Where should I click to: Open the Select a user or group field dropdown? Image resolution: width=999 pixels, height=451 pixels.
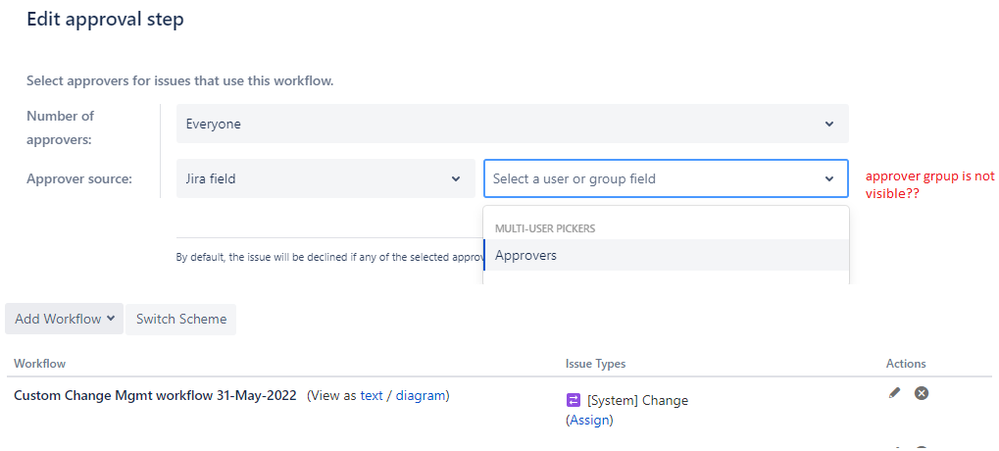[x=665, y=179]
